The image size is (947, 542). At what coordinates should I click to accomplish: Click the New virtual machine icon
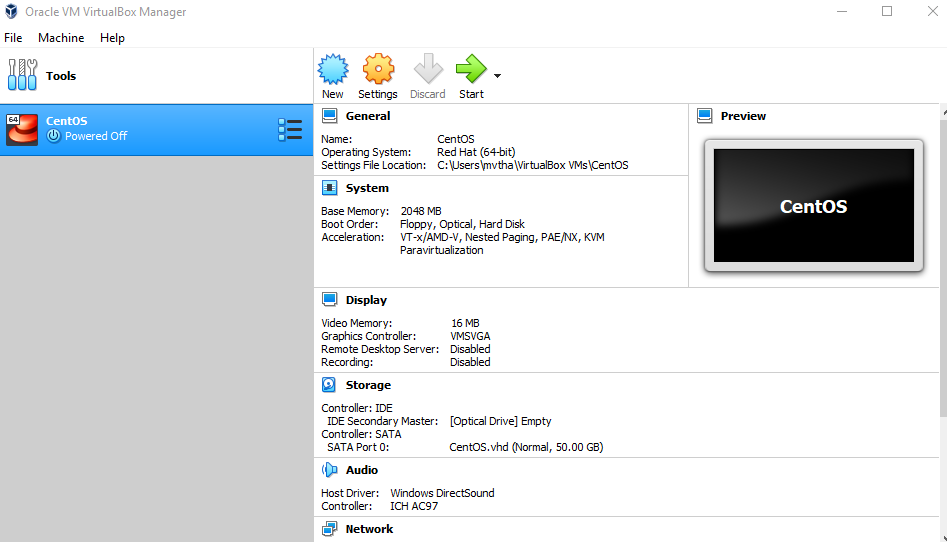333,69
